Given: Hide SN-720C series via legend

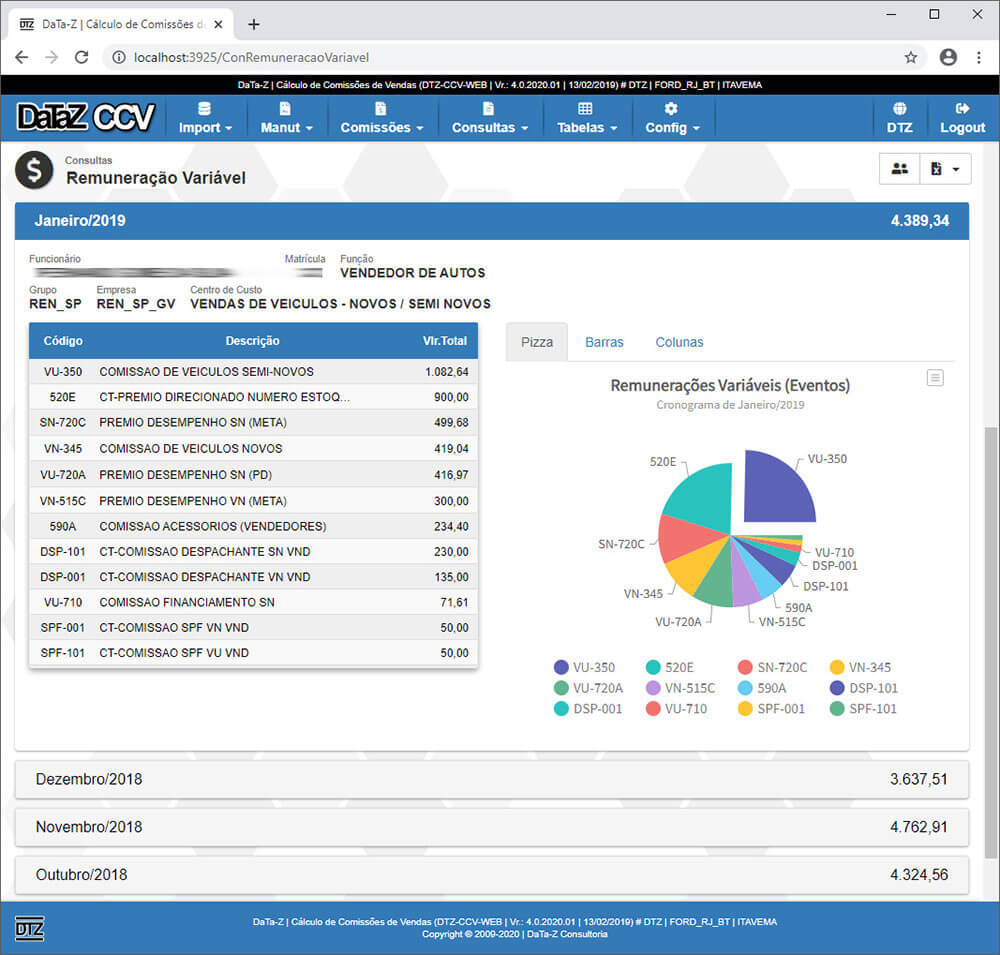Looking at the screenshot, I should coord(777,667).
